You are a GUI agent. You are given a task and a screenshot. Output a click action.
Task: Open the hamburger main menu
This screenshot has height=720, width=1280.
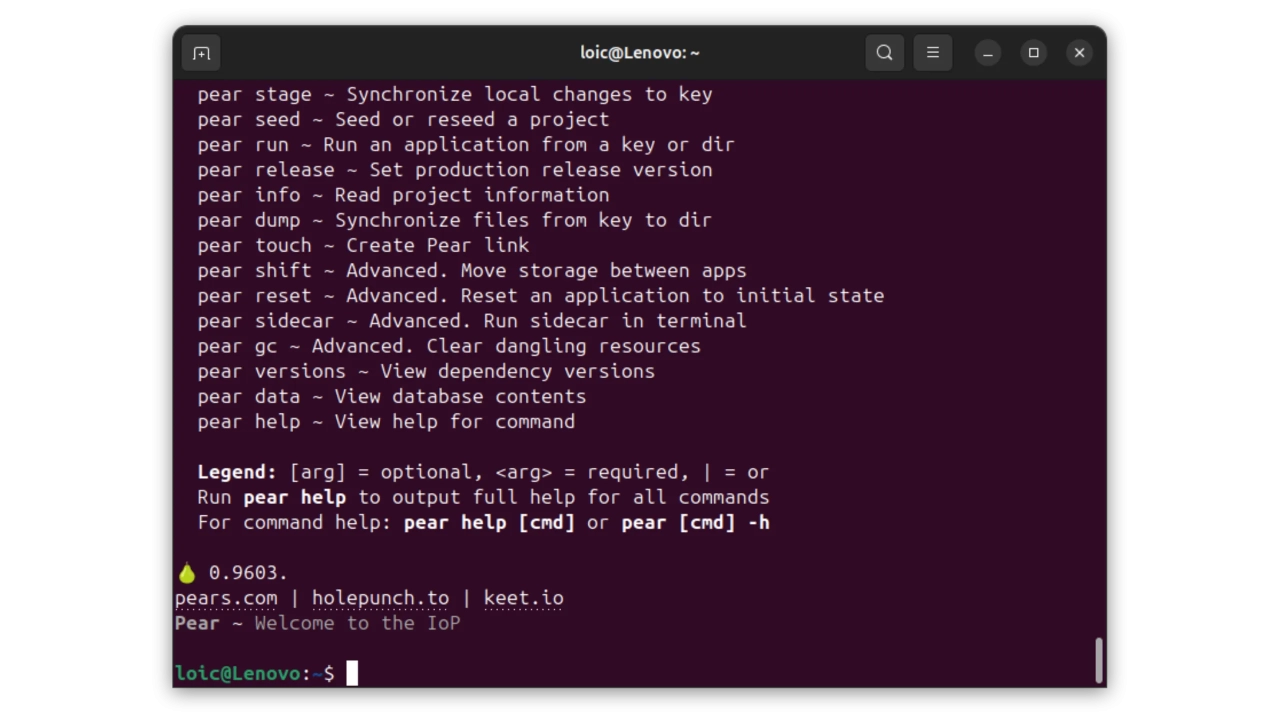coord(932,53)
